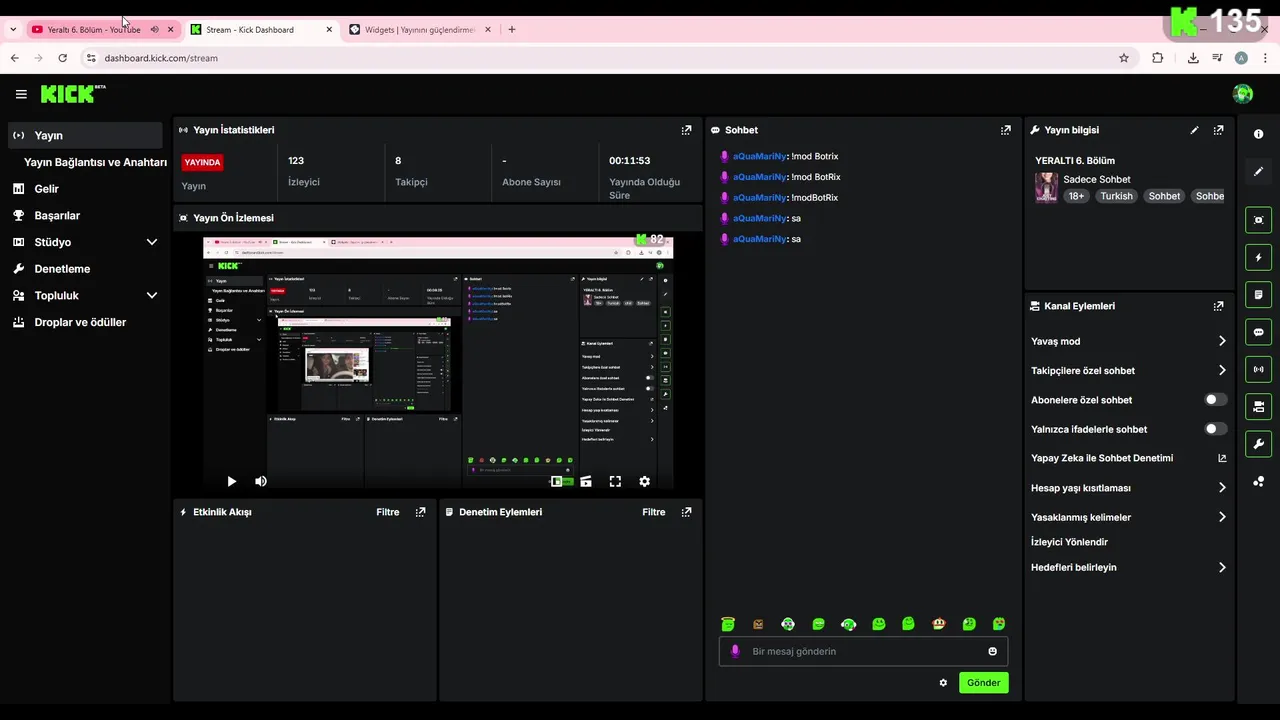The width and height of the screenshot is (1280, 720).
Task: Click the pencil icon in the right sidebar
Action: [1258, 171]
